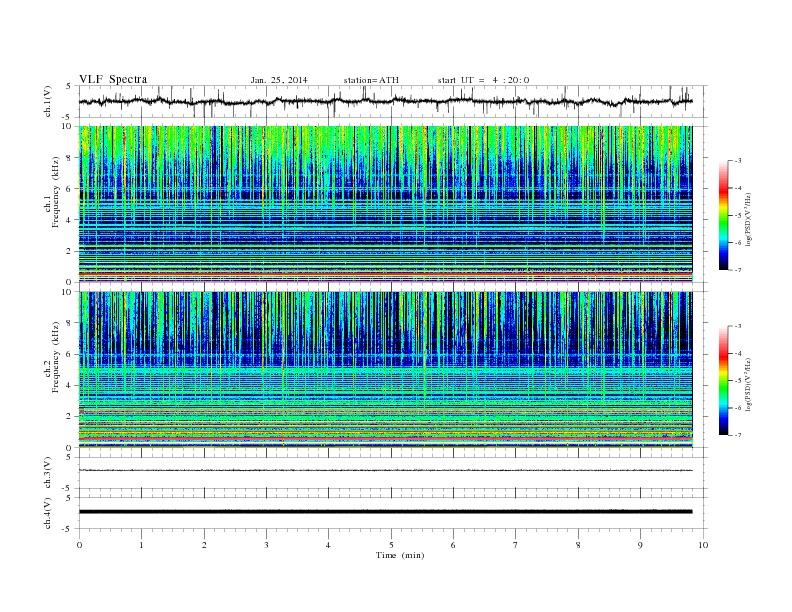Click the ch.1 voltage waveform trace panel
792x612 pixels.
(x=393, y=101)
